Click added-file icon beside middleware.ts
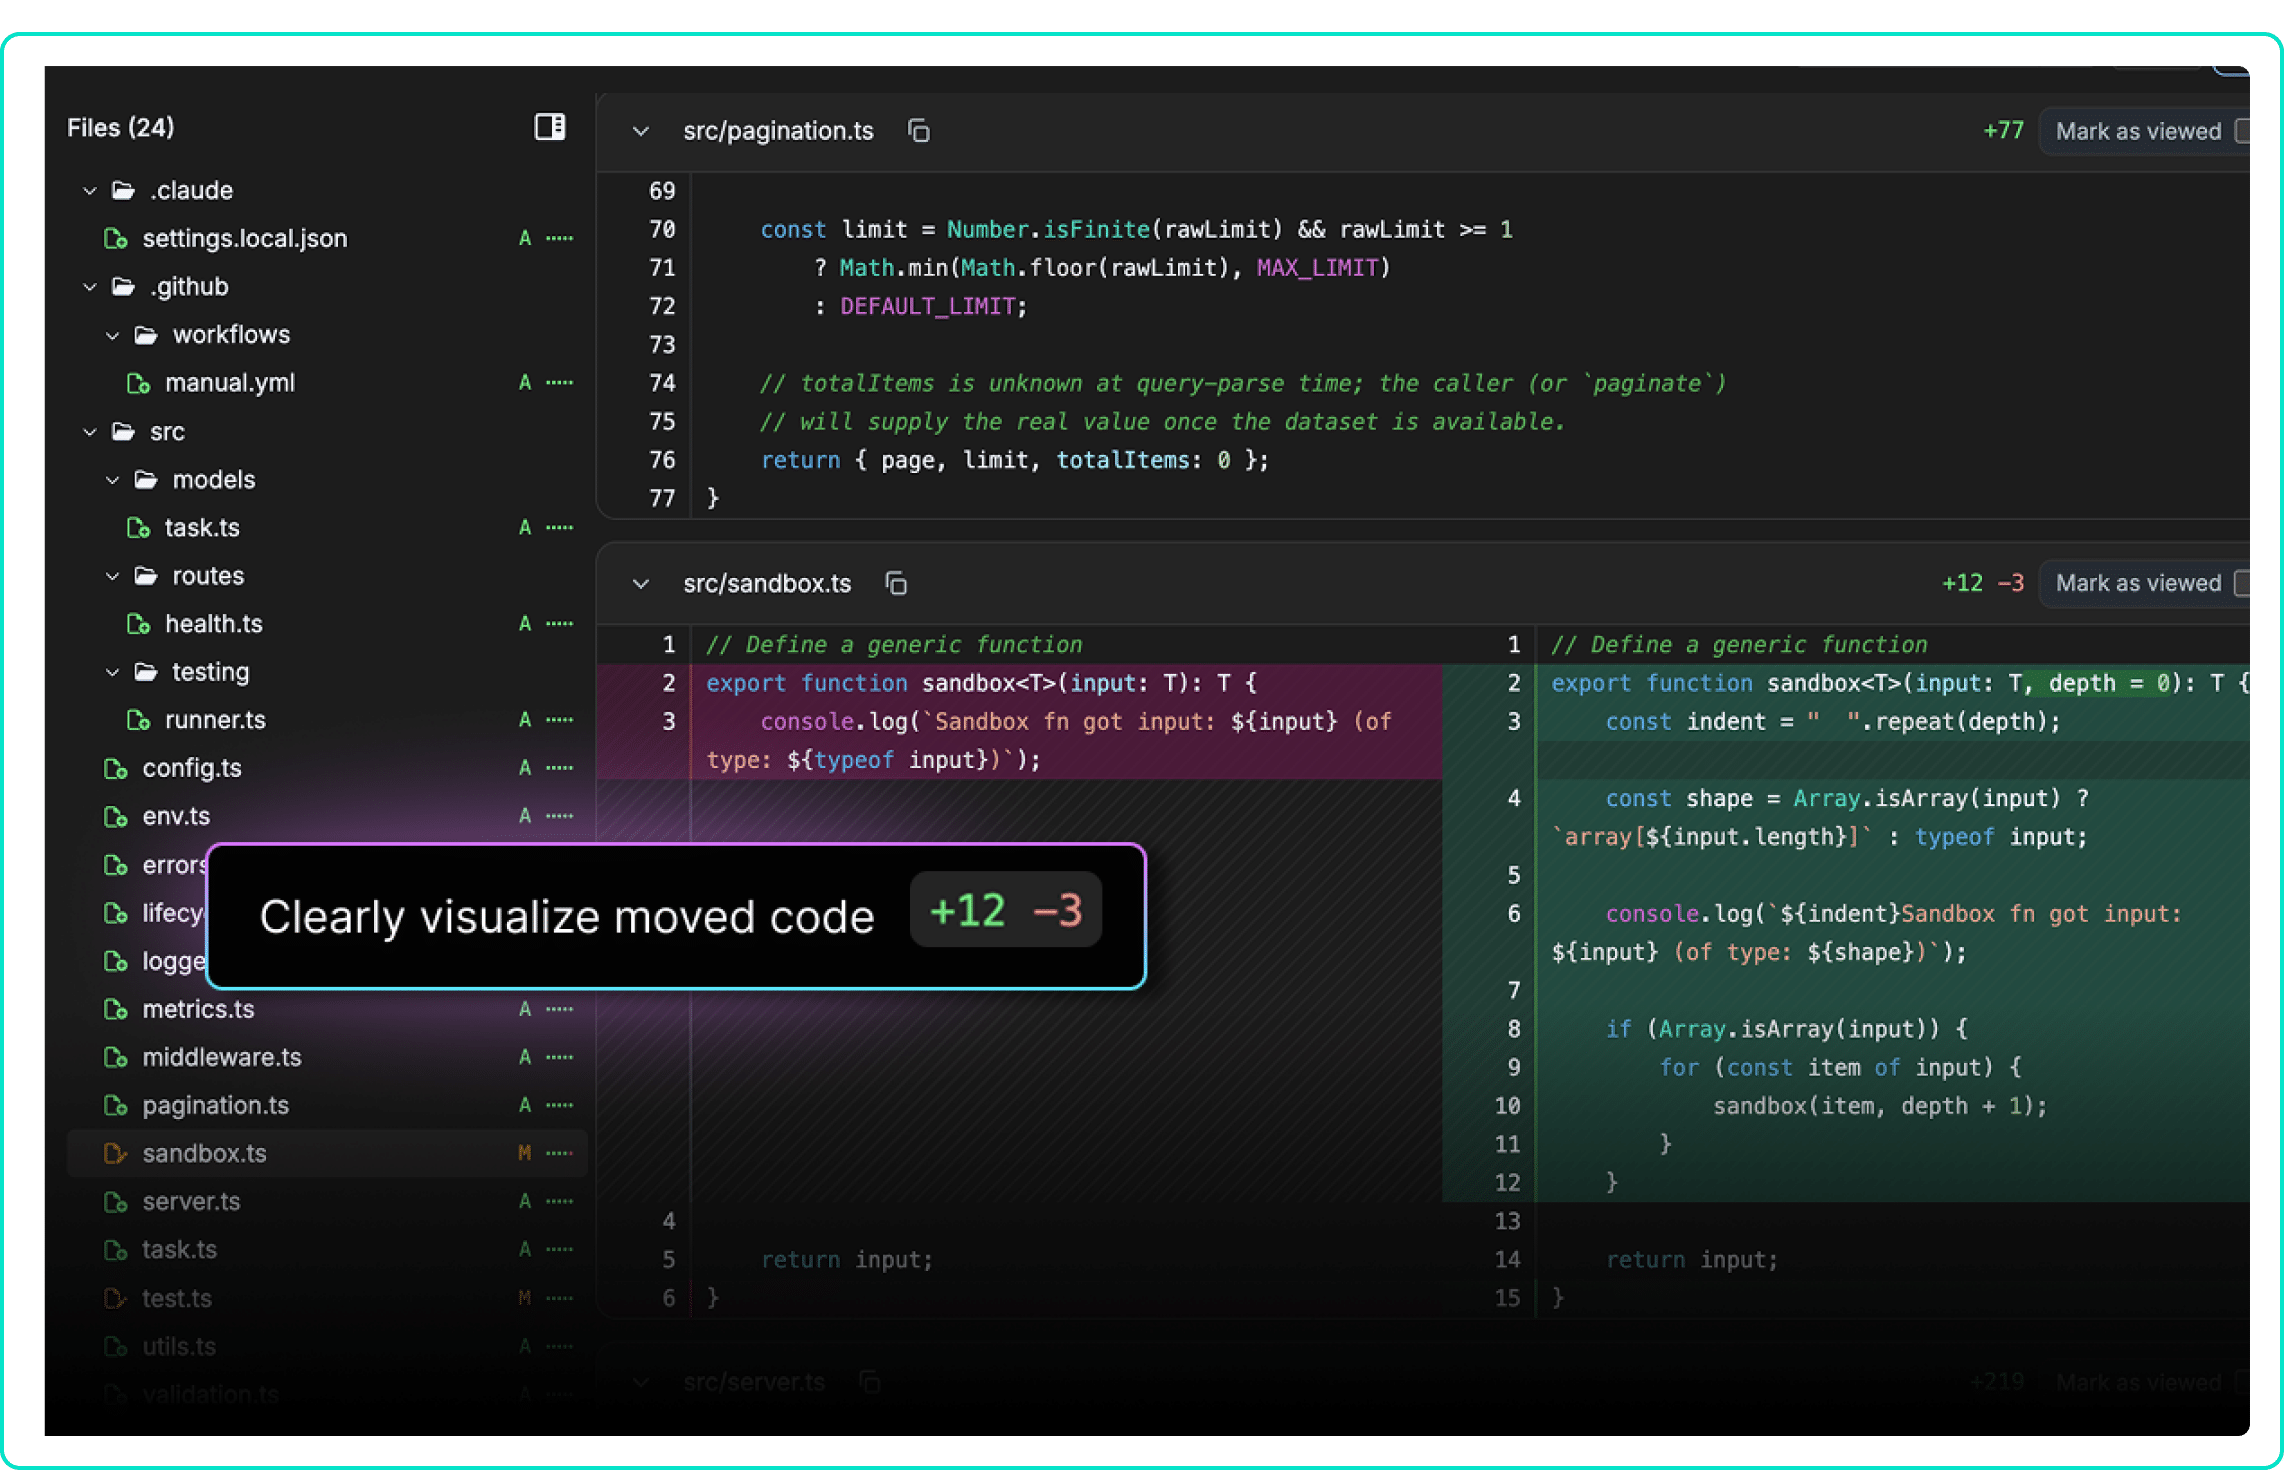Image resolution: width=2284 pixels, height=1470 pixels. pyautogui.click(x=116, y=1057)
